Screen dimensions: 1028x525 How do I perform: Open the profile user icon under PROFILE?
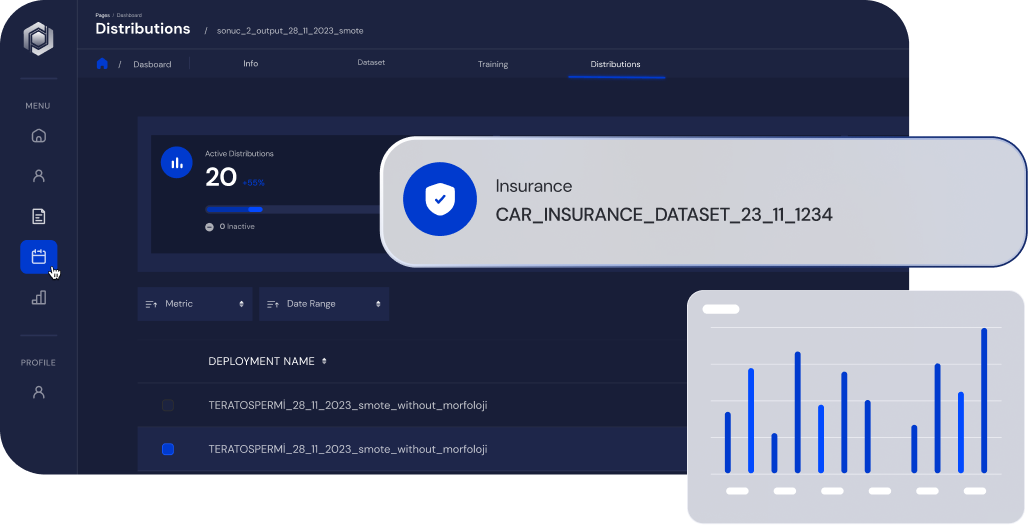pos(39,392)
